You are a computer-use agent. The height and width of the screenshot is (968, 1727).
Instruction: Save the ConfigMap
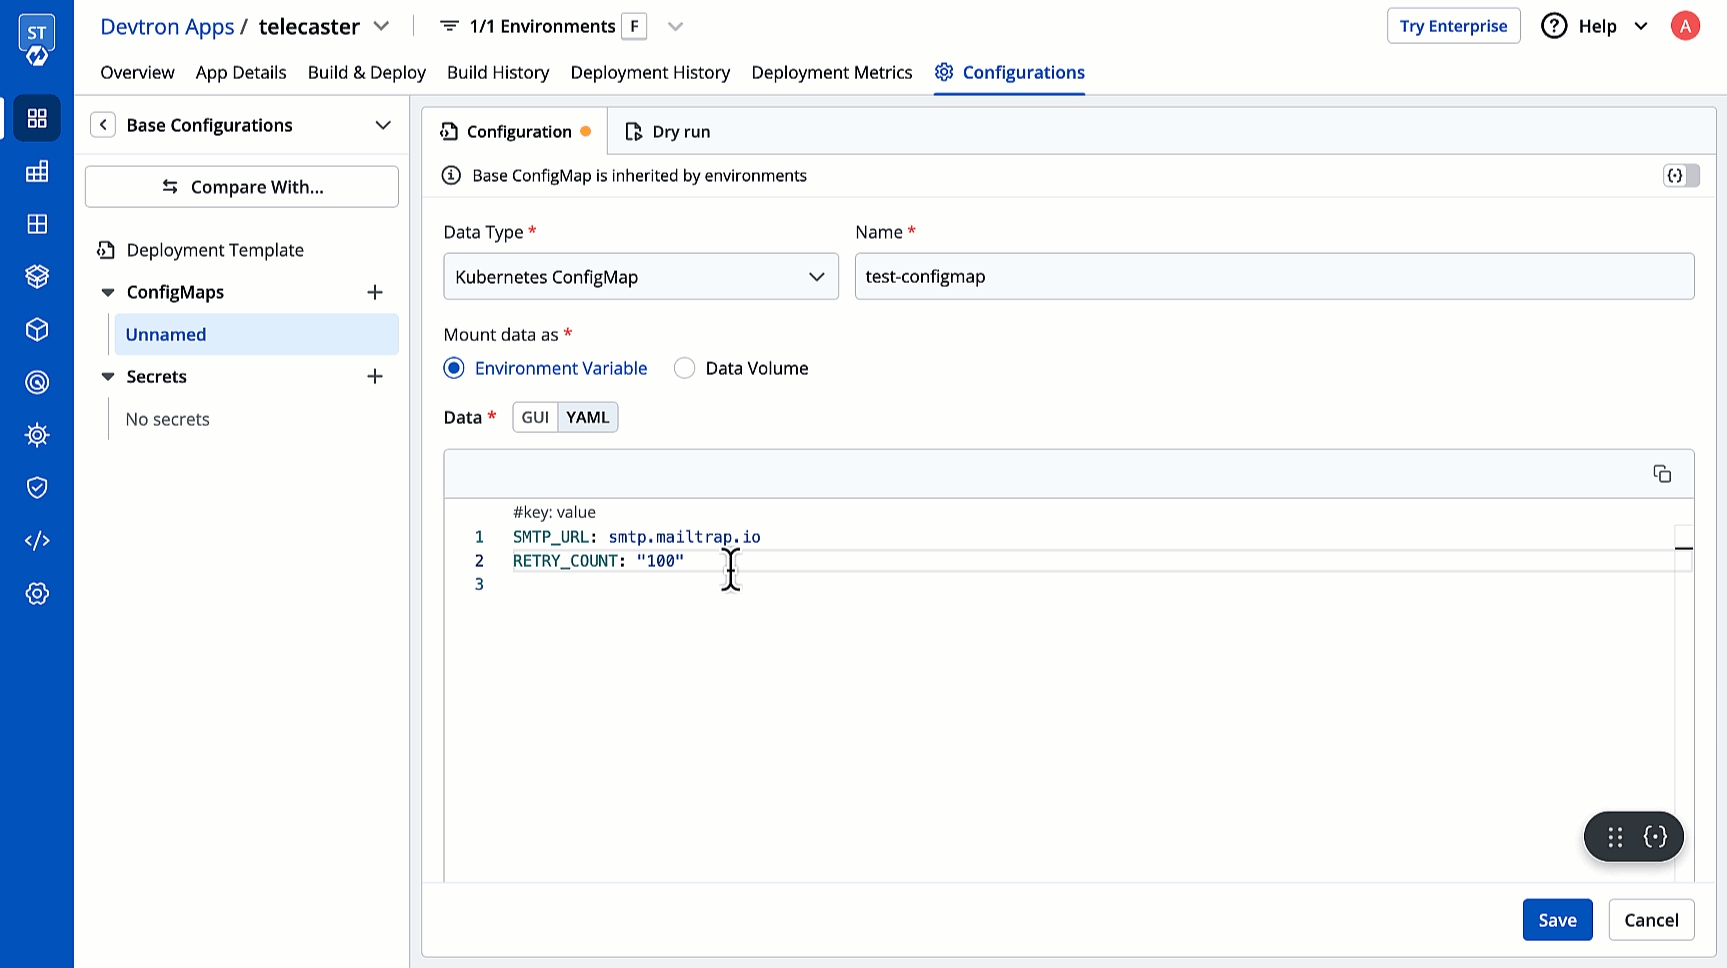click(1556, 920)
